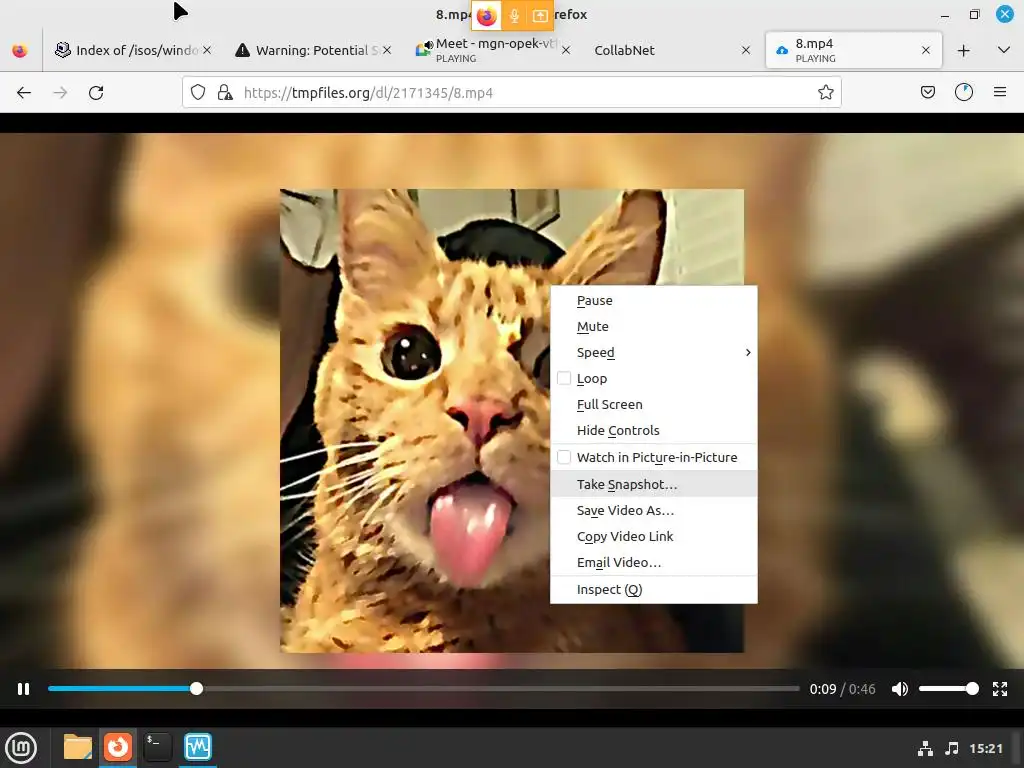Check Watch in Picture-in-Picture
Image resolution: width=1024 pixels, height=768 pixels.
[564, 457]
